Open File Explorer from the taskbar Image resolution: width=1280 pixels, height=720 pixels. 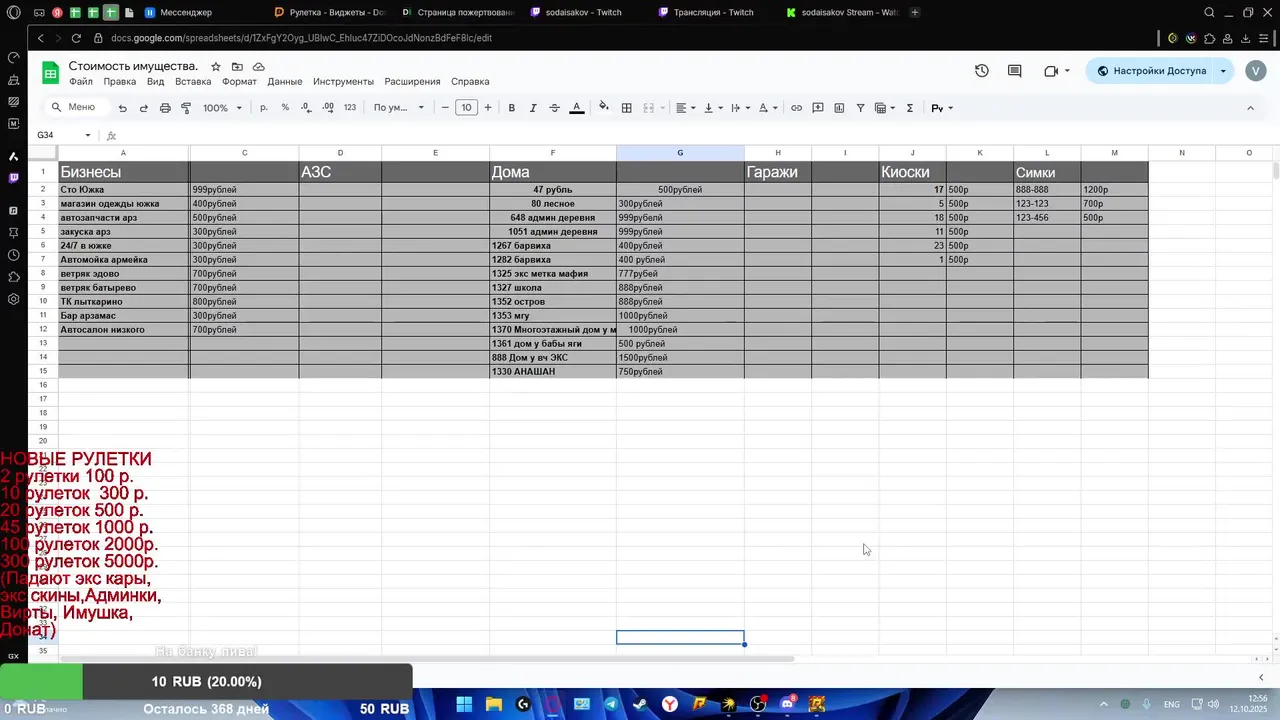pos(494,705)
